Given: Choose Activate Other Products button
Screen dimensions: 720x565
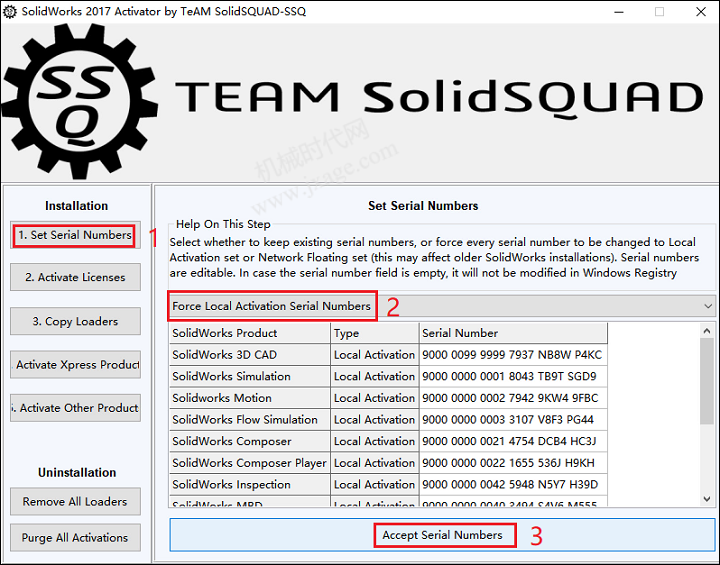Looking at the screenshot, I should [75, 408].
